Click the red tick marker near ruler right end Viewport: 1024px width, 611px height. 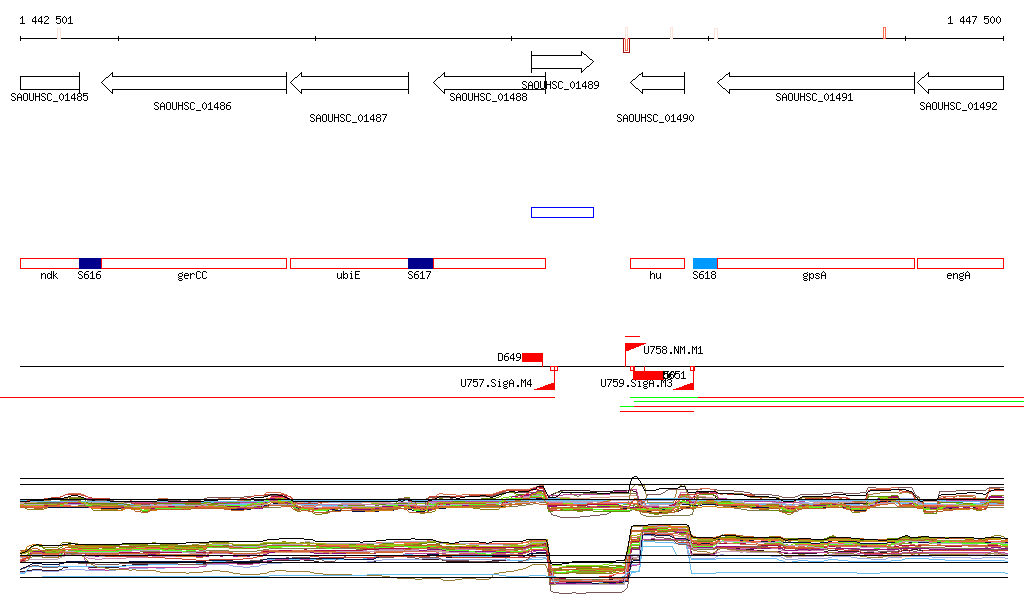click(884, 33)
